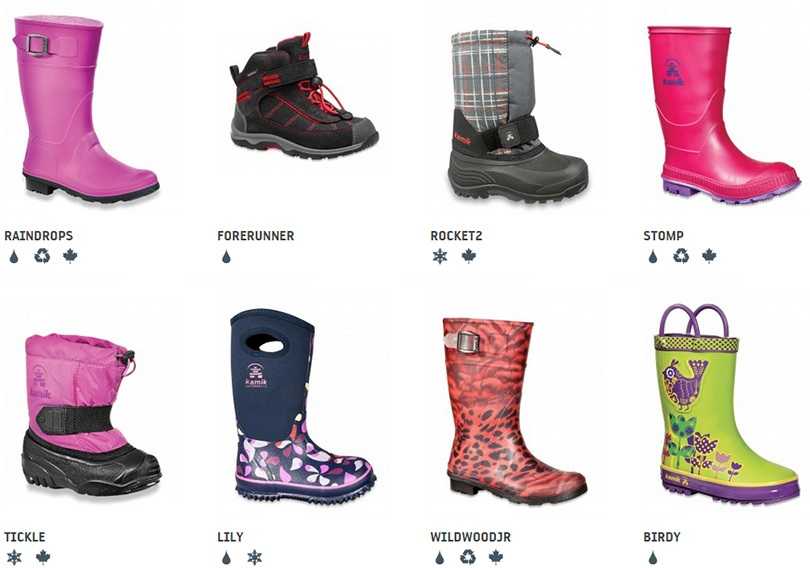
Task: Click the maple leaf icon under WildwoodJr
Action: (x=495, y=557)
